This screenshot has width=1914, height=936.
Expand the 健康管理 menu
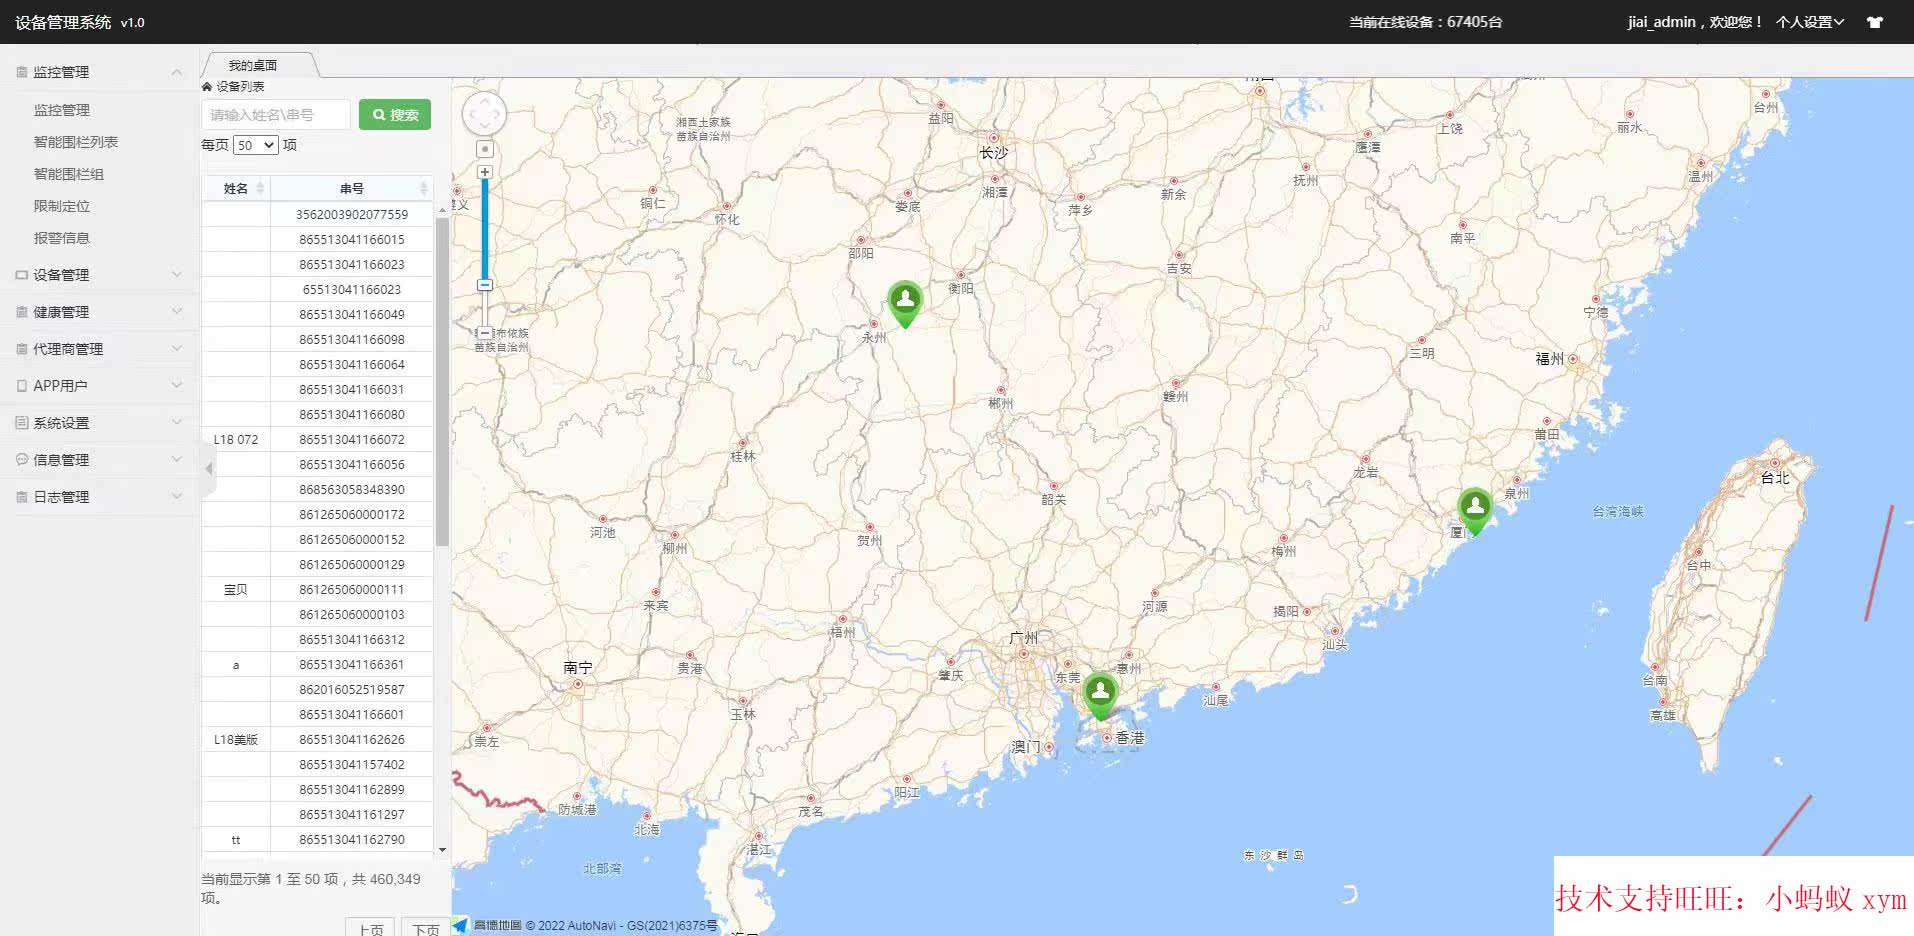click(177, 312)
